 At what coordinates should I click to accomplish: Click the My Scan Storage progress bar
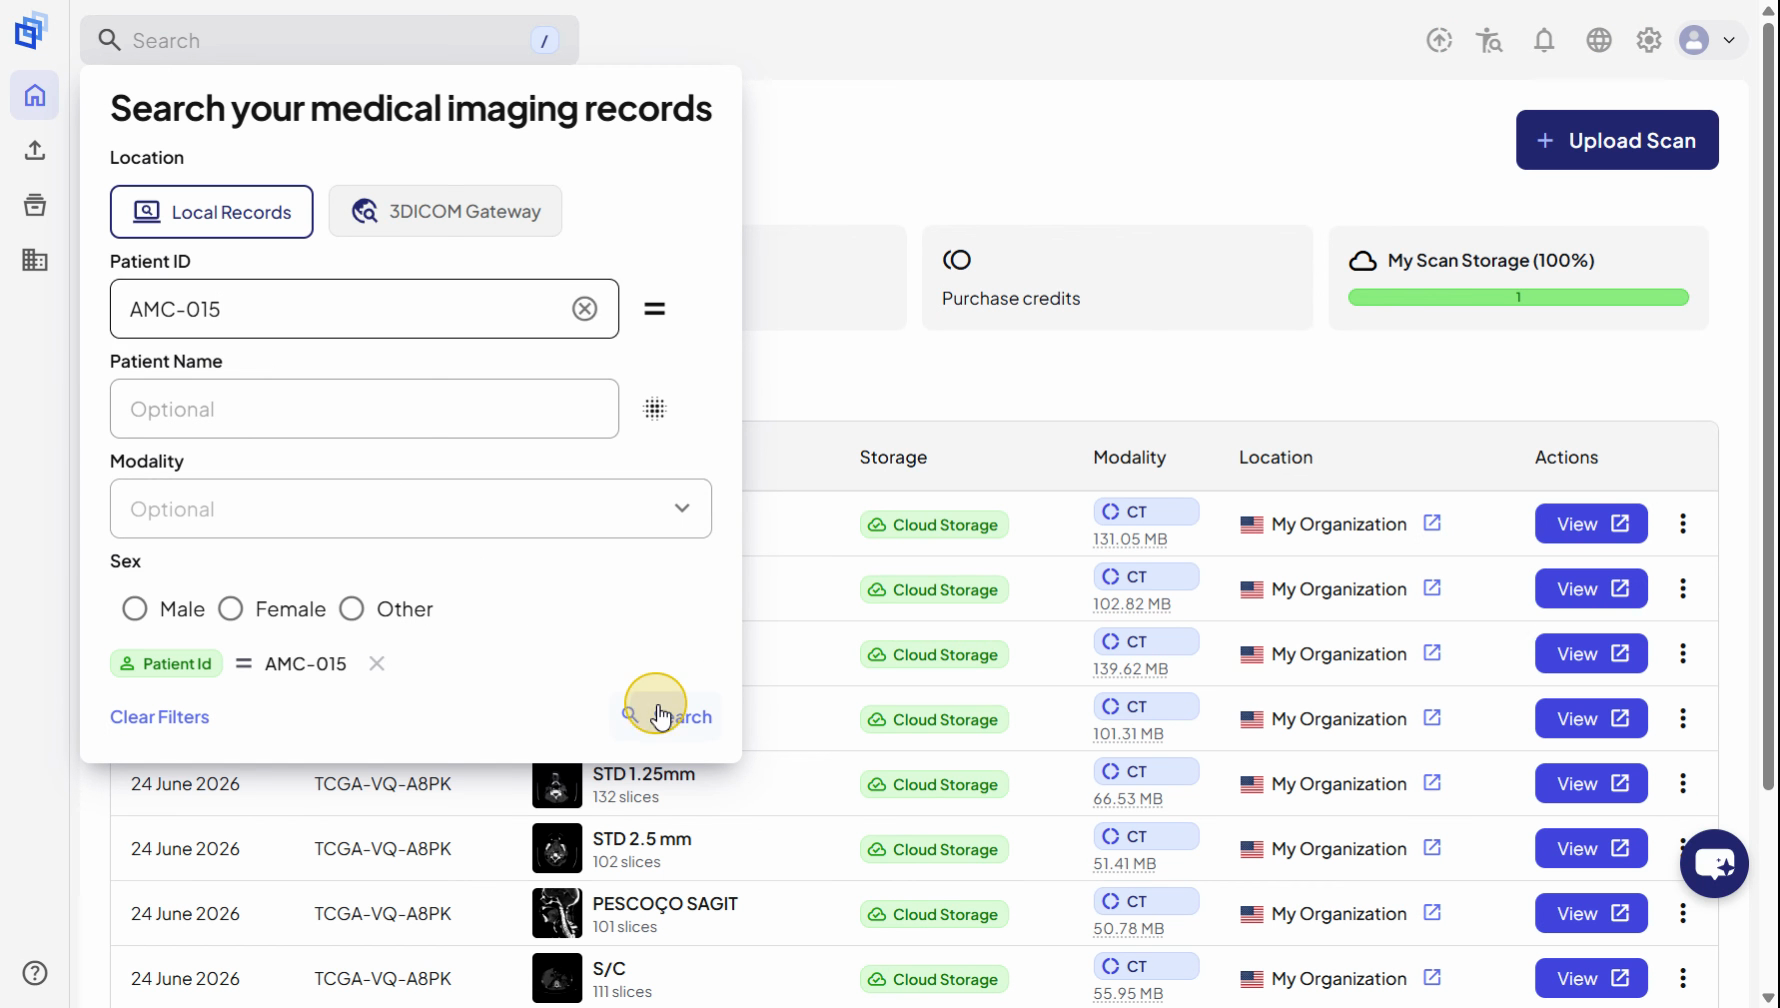(x=1518, y=297)
